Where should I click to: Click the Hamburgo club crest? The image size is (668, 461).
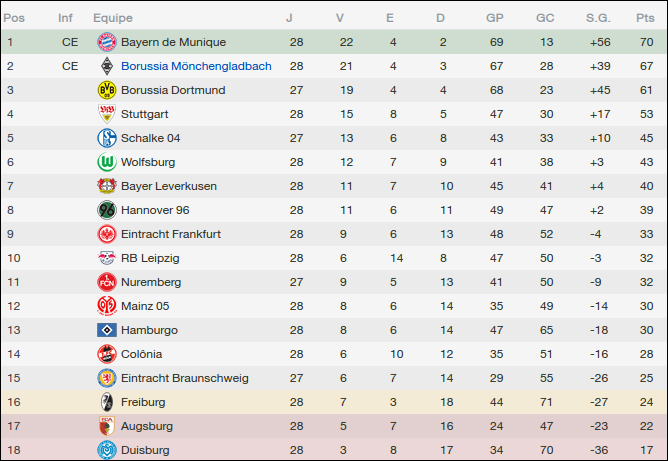[106, 330]
